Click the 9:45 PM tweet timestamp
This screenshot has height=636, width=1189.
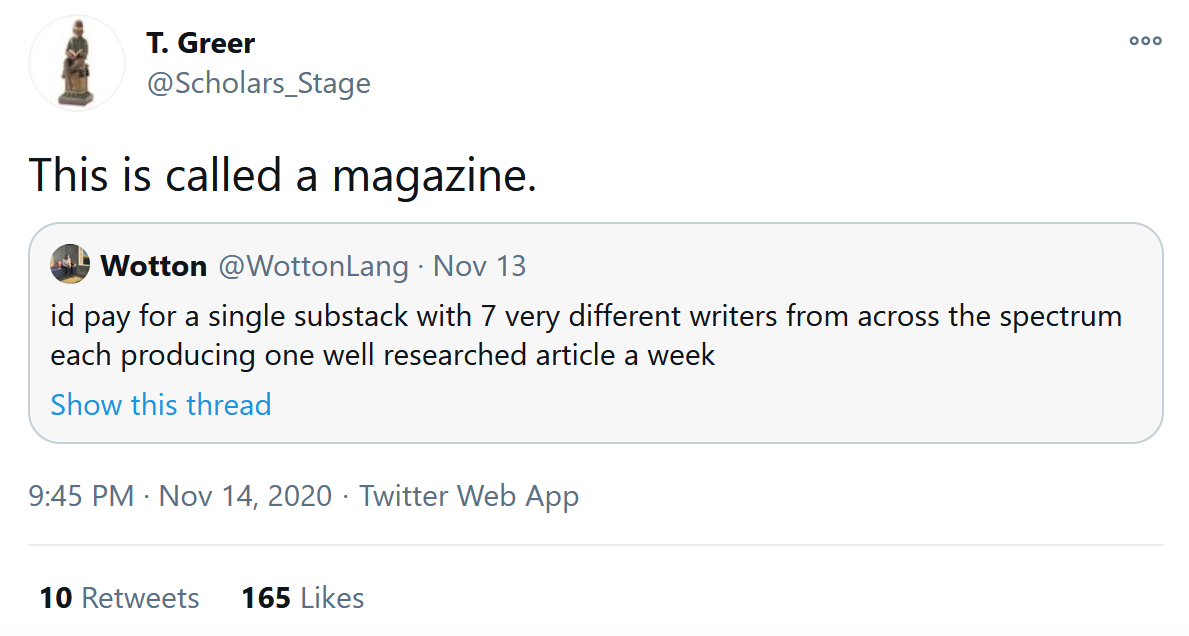pos(81,496)
